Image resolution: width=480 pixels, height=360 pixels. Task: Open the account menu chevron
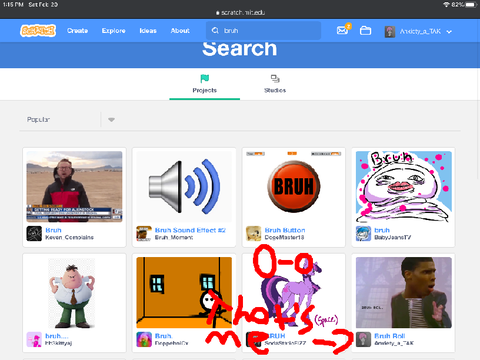pos(449,32)
